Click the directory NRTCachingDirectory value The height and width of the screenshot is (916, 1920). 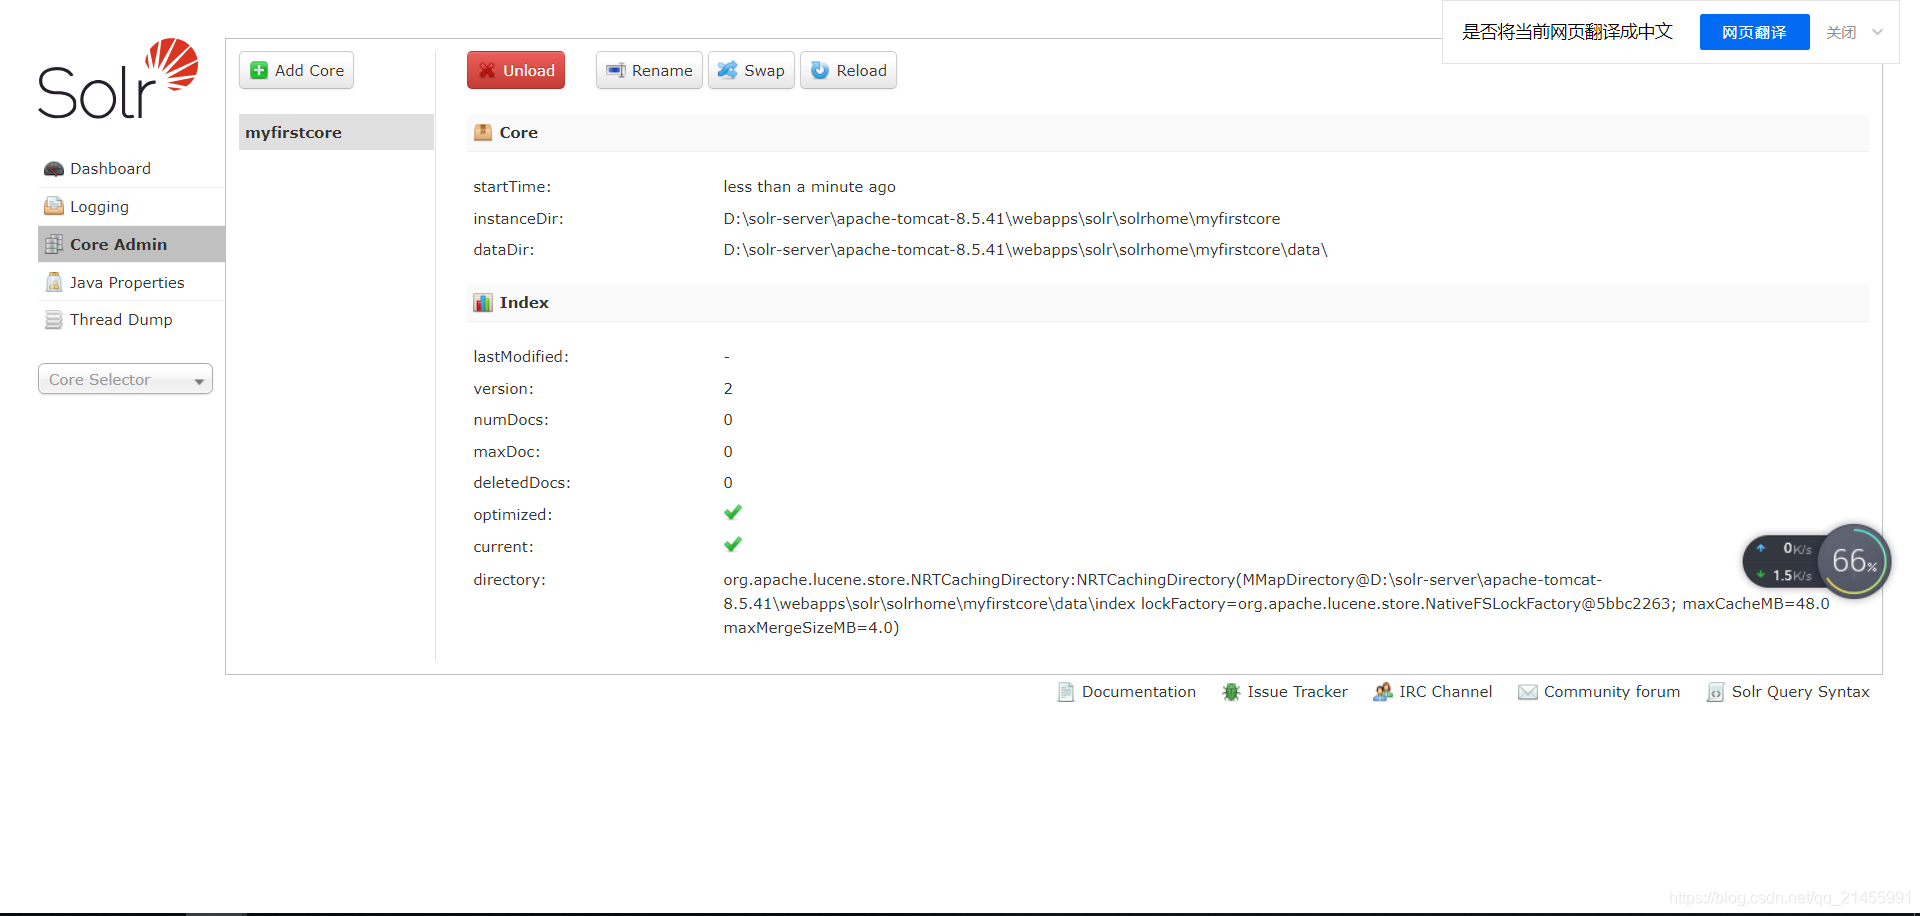point(1276,604)
